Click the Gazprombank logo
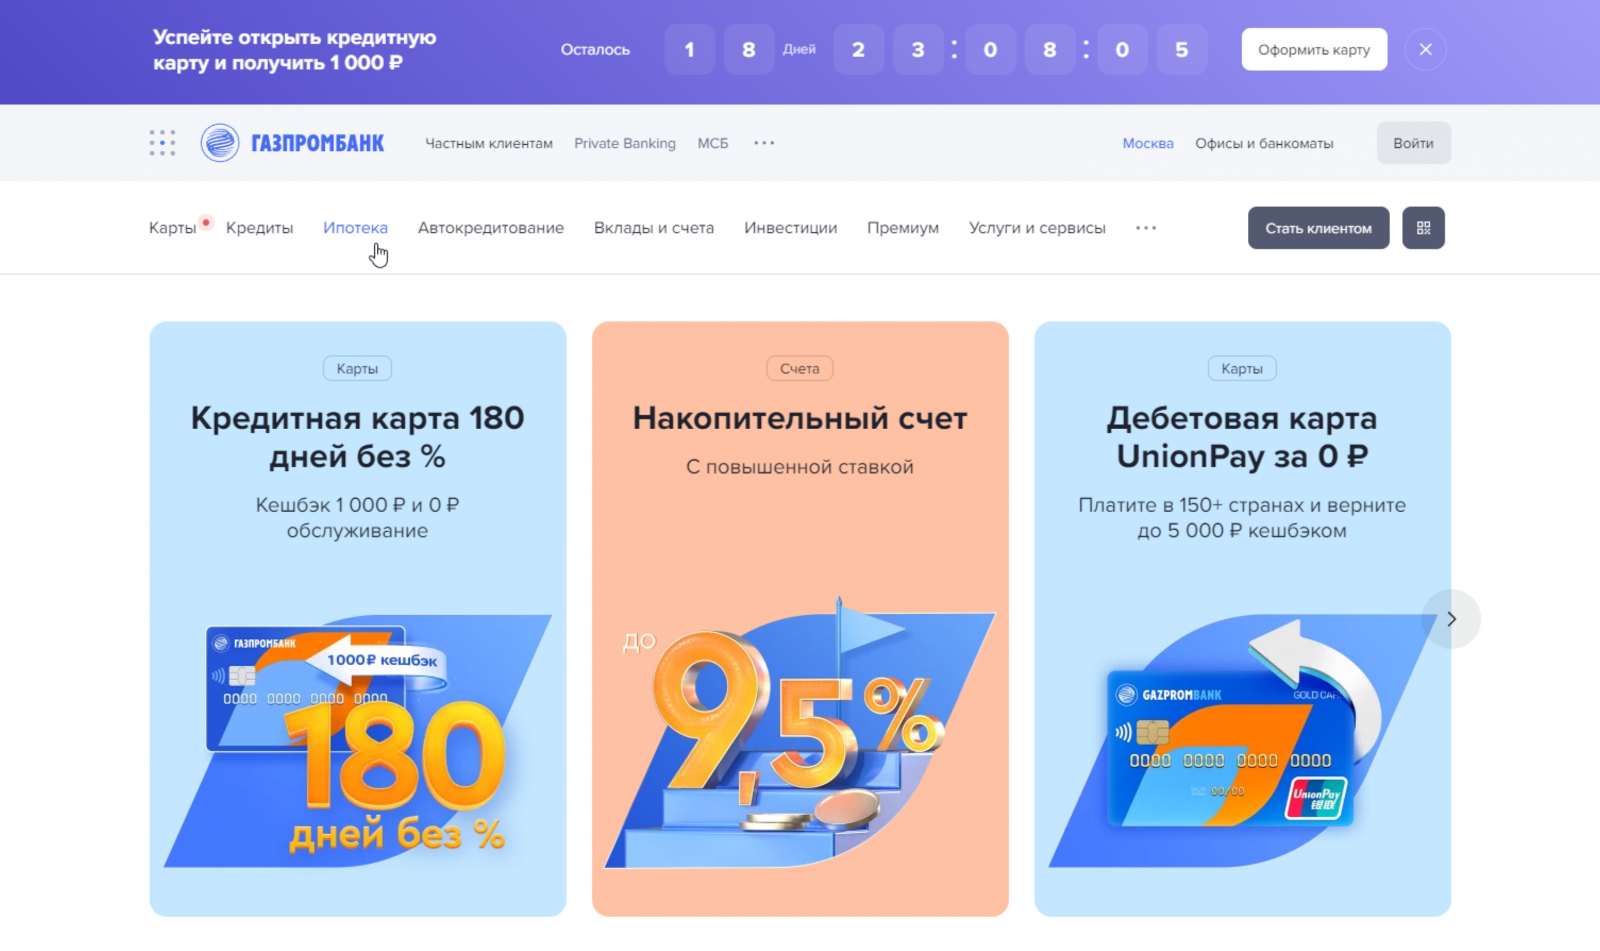 click(292, 143)
